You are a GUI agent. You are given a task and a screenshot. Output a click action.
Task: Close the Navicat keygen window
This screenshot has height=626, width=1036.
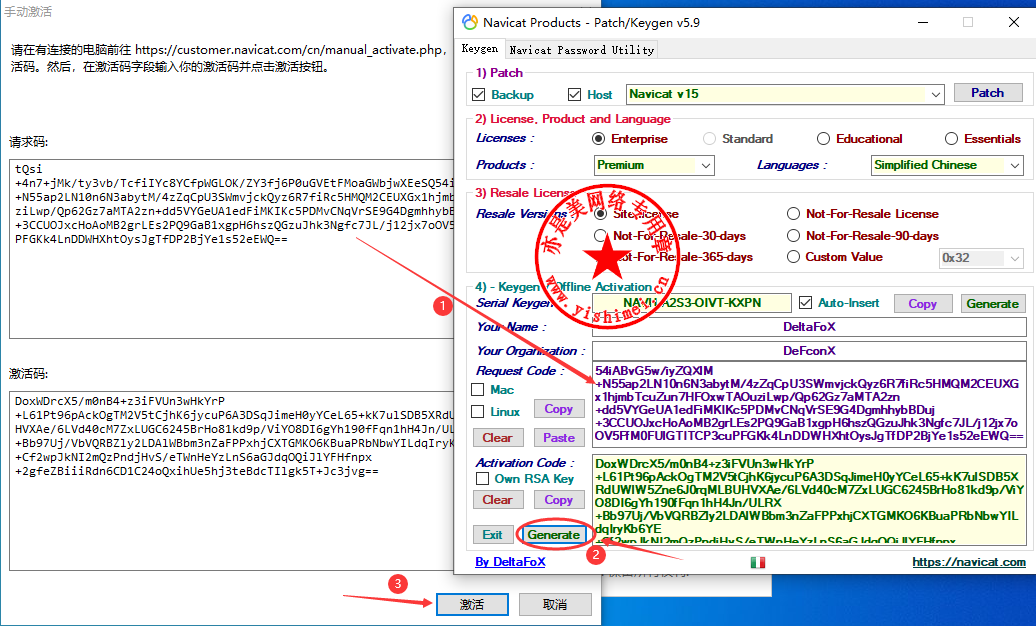pos(1014,22)
